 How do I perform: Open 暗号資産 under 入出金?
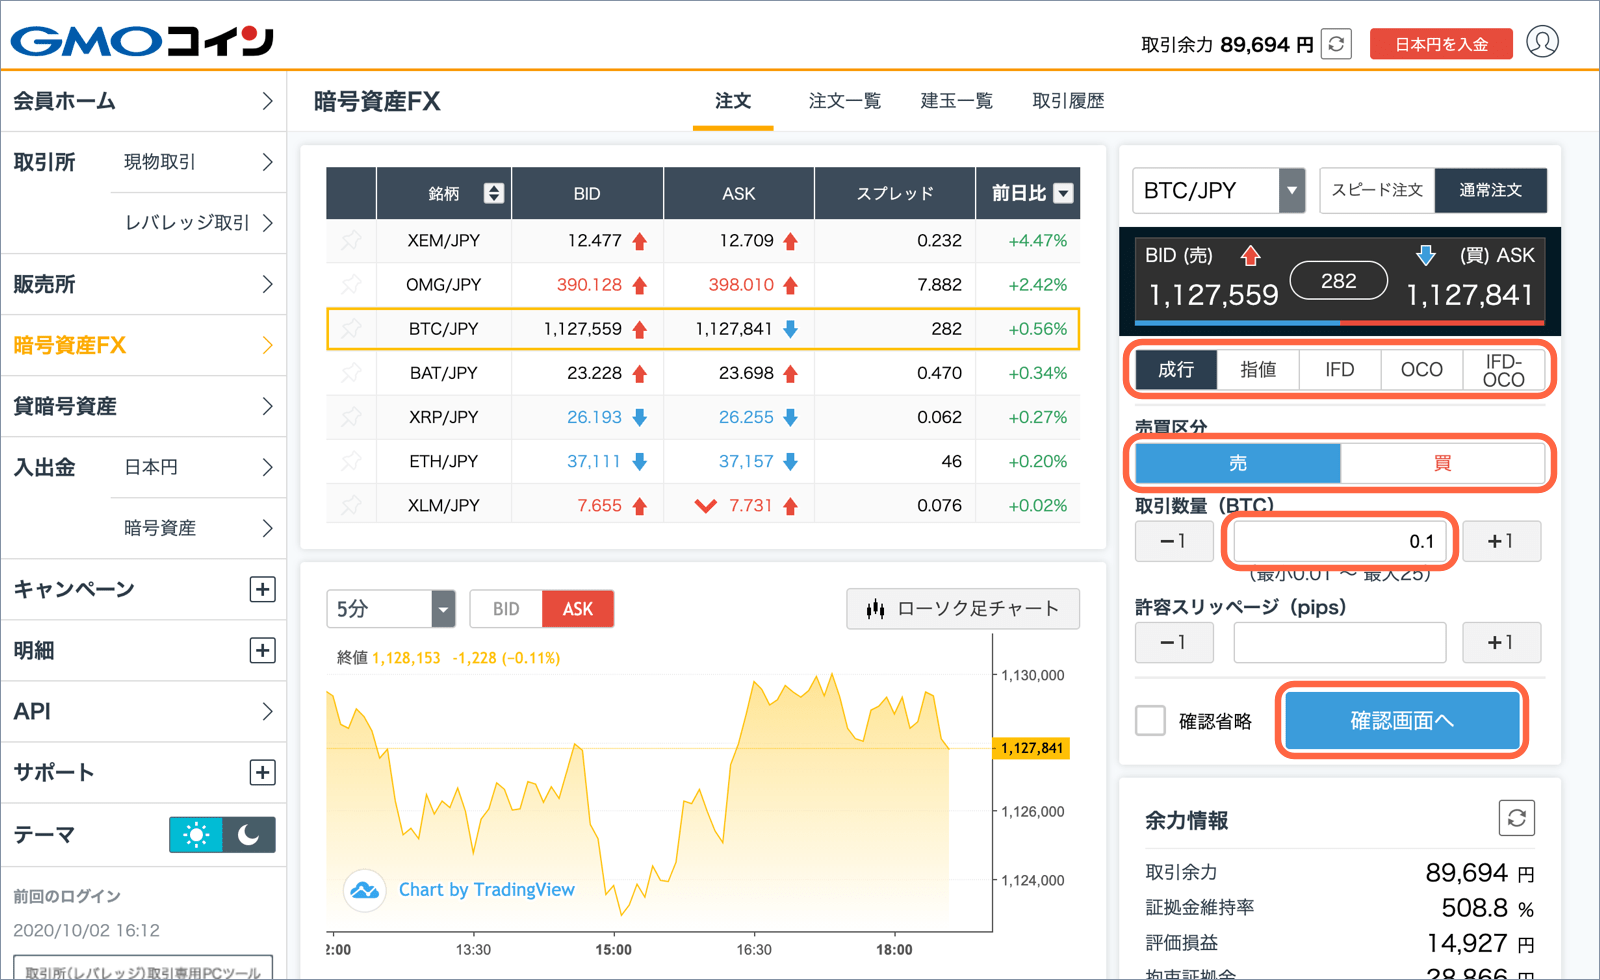198,528
